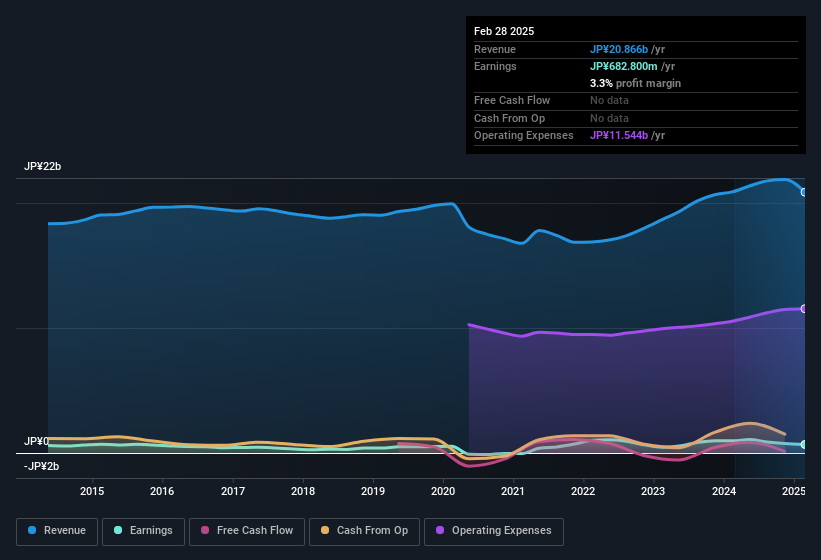The image size is (821, 560).
Task: Click the 3.3% profit margin text
Action: pyautogui.click(x=635, y=83)
